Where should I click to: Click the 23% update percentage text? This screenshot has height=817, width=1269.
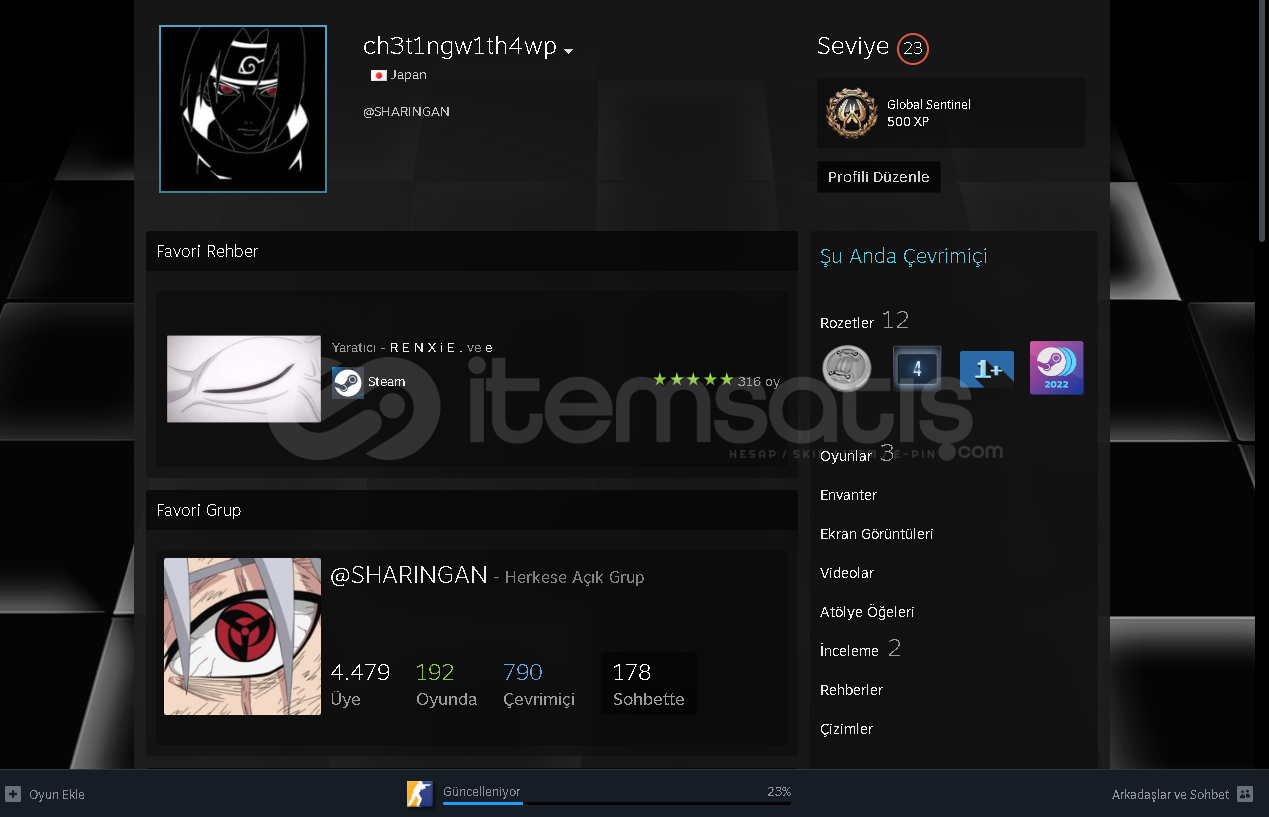coord(779,791)
